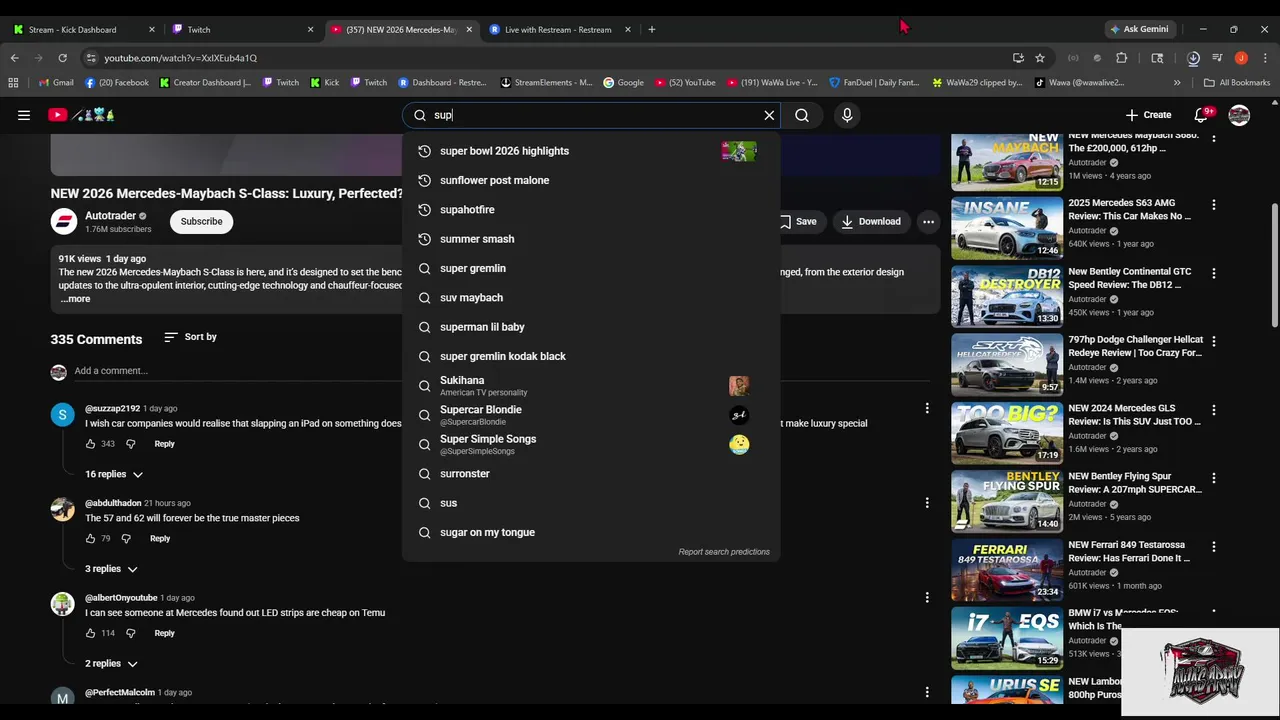Open Chrome extensions puzzle icon

point(1121,58)
